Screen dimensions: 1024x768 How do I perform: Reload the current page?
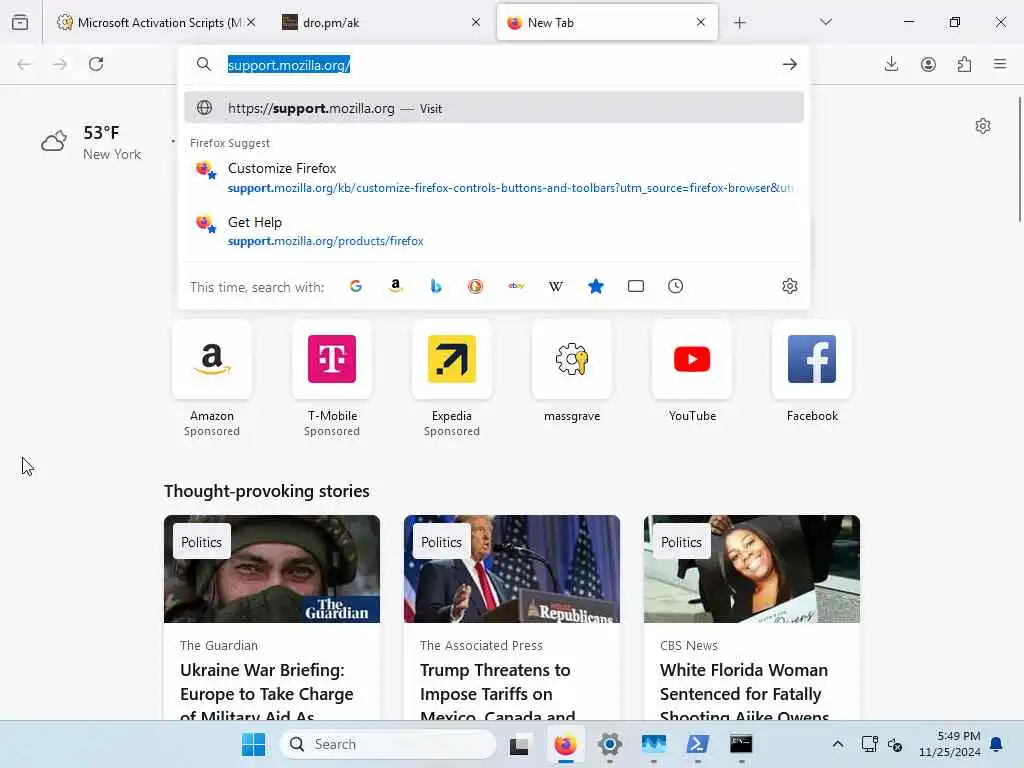click(x=96, y=64)
